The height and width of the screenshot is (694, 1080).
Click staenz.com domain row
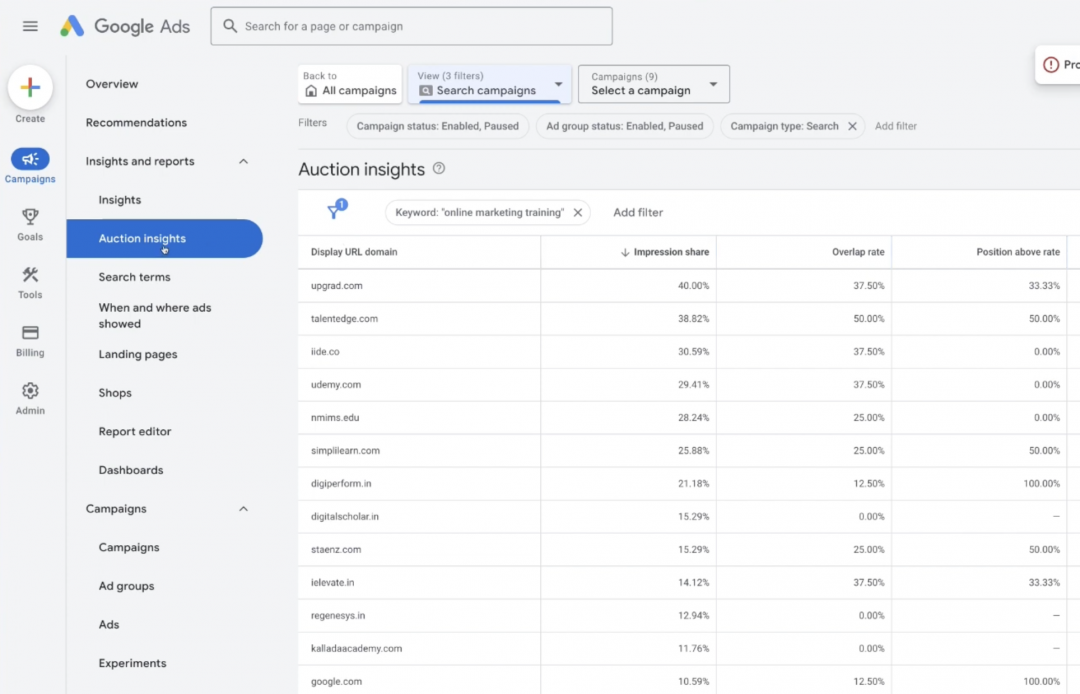click(x=335, y=549)
